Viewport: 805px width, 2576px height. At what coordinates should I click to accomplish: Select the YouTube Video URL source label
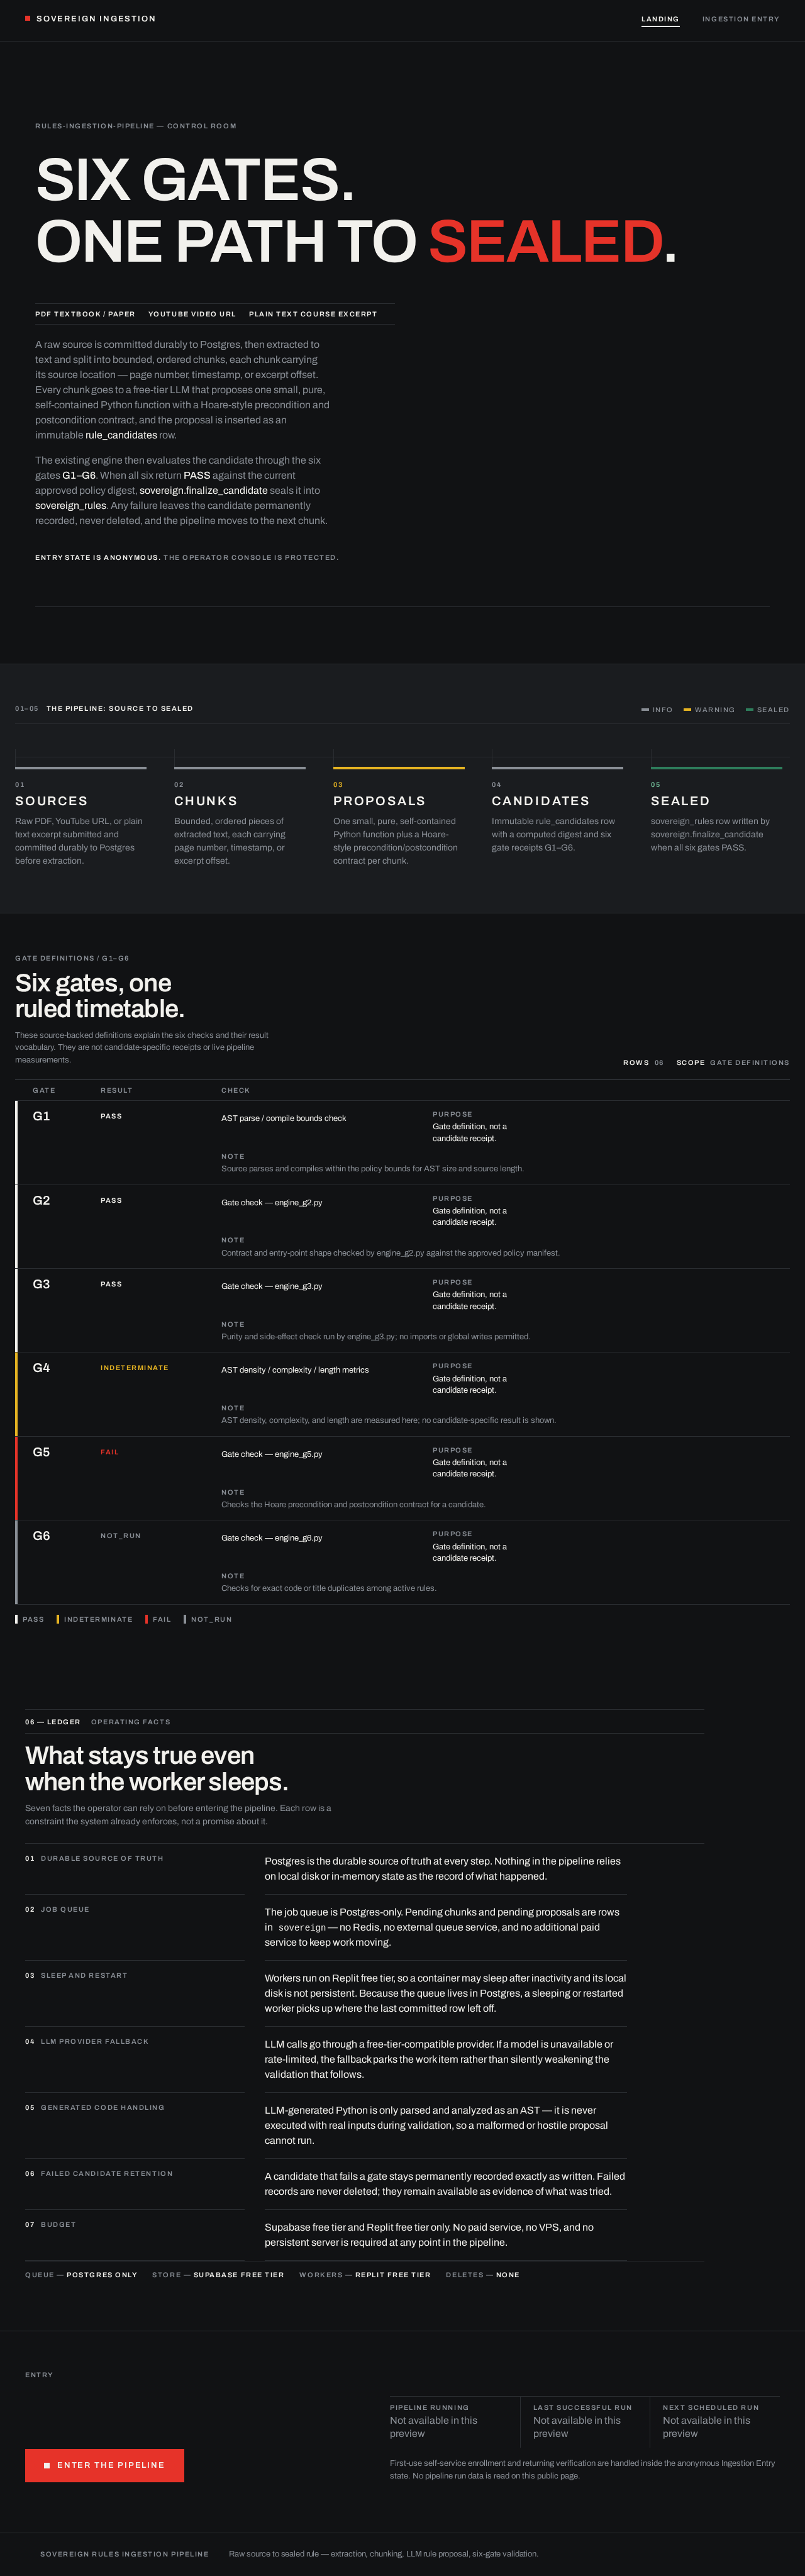click(192, 314)
